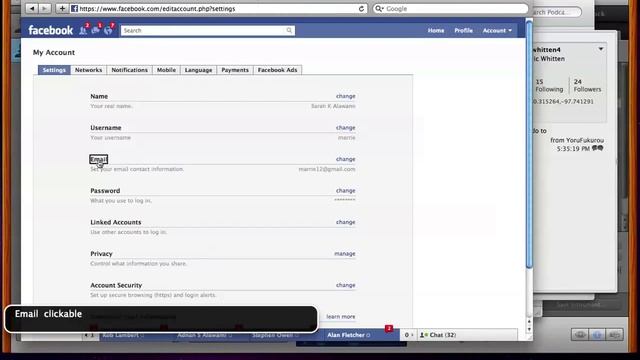
Task: Click the URL address bar
Action: click(x=218, y=9)
